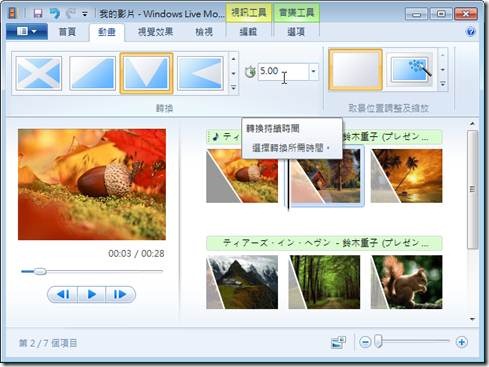Select the blank no pan and zoom option
The width and height of the screenshot is (489, 367).
click(x=355, y=70)
